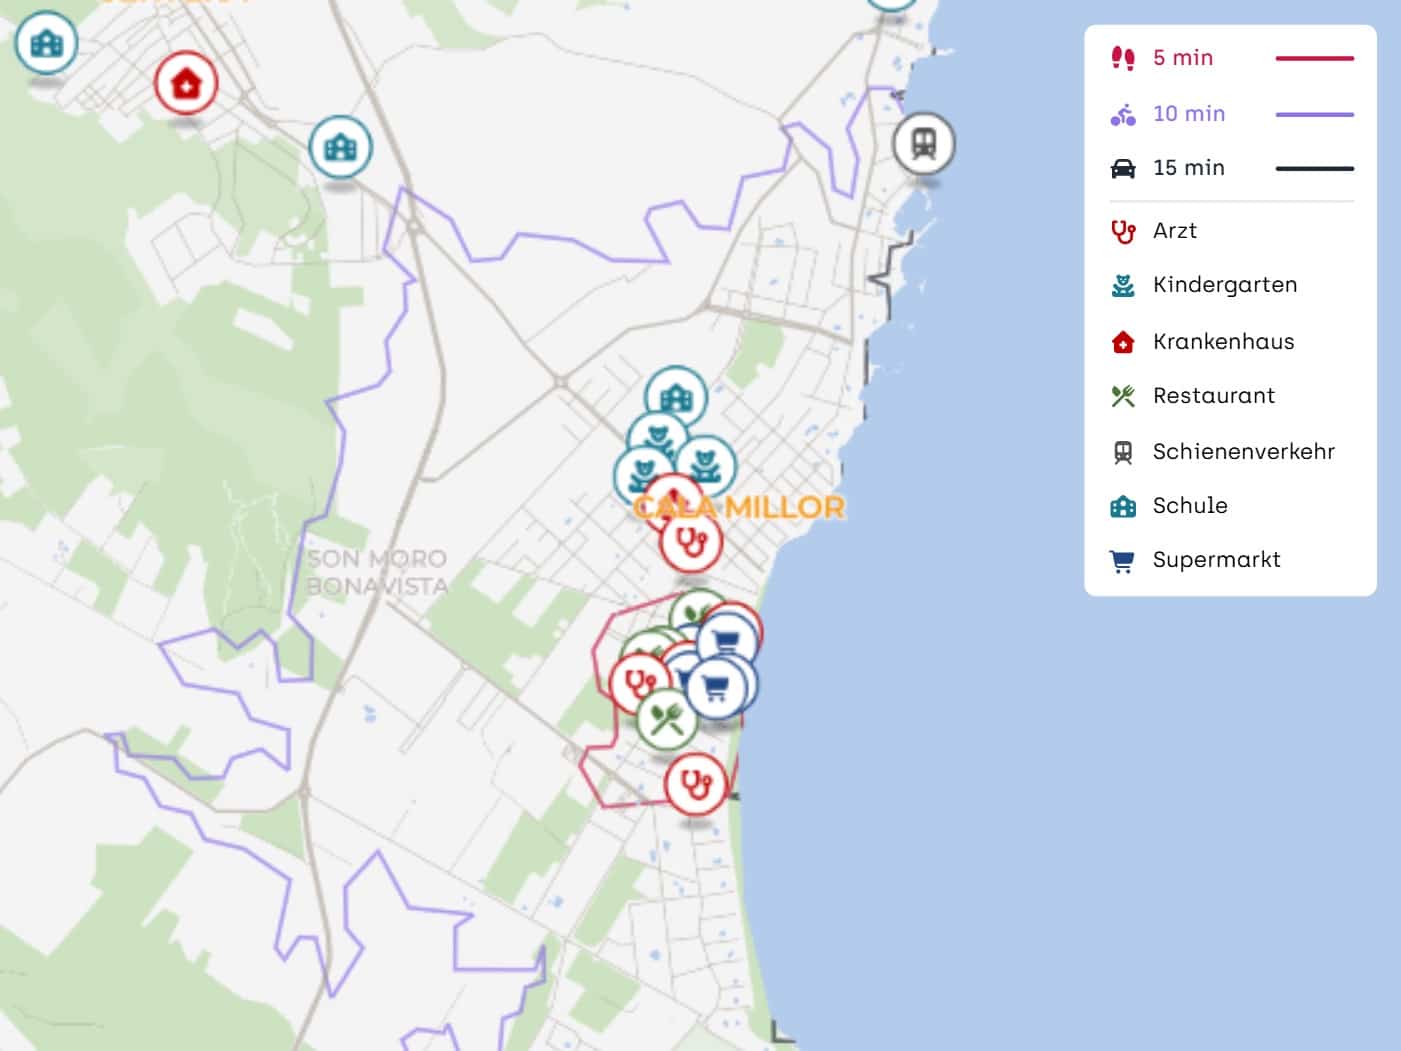Choose Schule from the legend
This screenshot has height=1051, width=1401.
click(1189, 506)
